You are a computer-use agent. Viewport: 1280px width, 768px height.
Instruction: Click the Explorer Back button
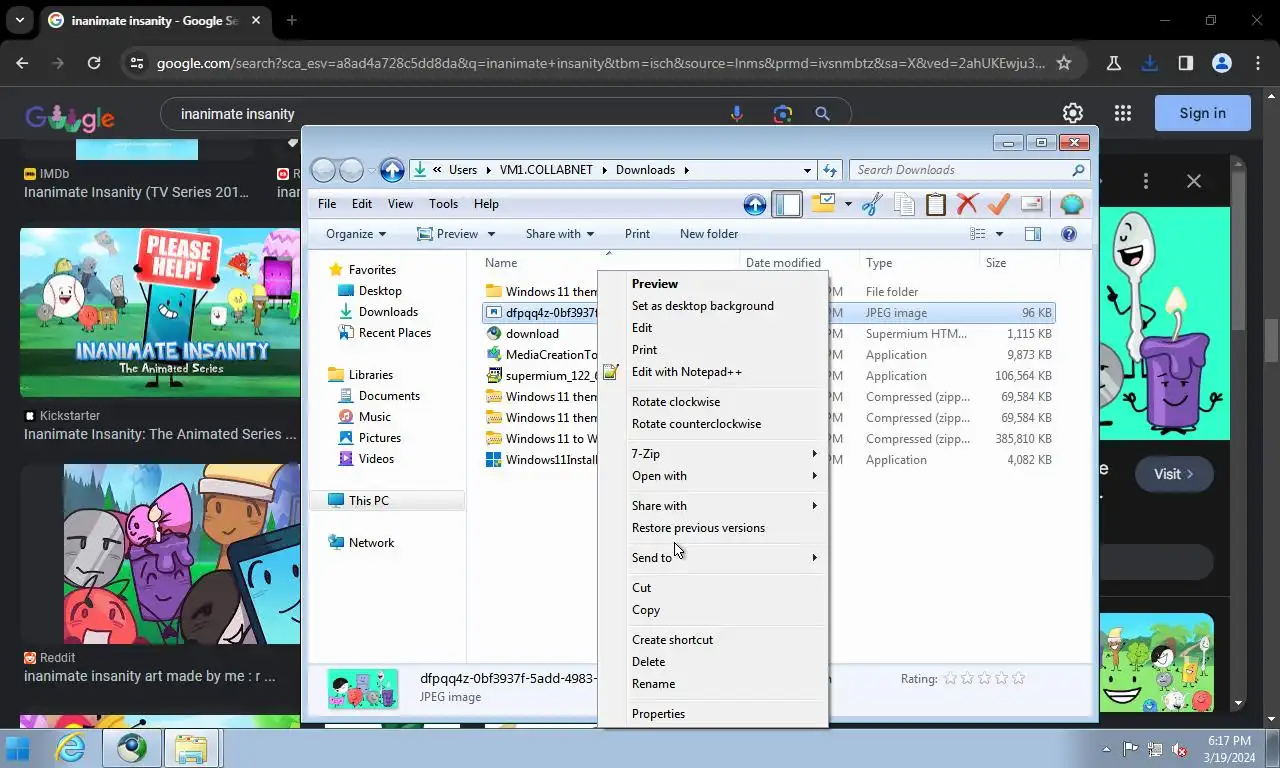point(323,170)
